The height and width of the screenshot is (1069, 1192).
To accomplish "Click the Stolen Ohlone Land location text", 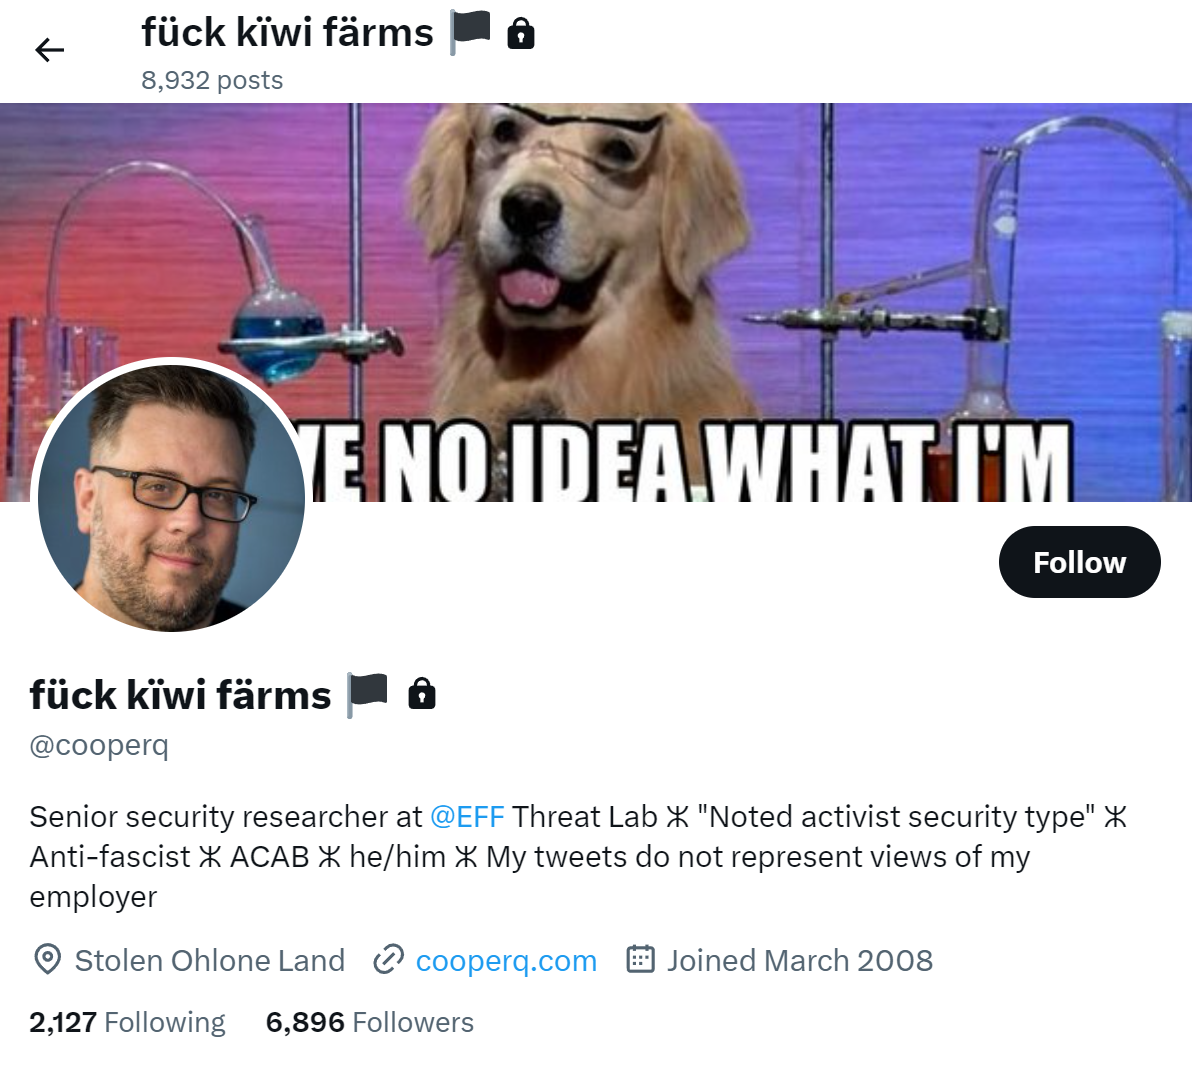I will tap(210, 960).
